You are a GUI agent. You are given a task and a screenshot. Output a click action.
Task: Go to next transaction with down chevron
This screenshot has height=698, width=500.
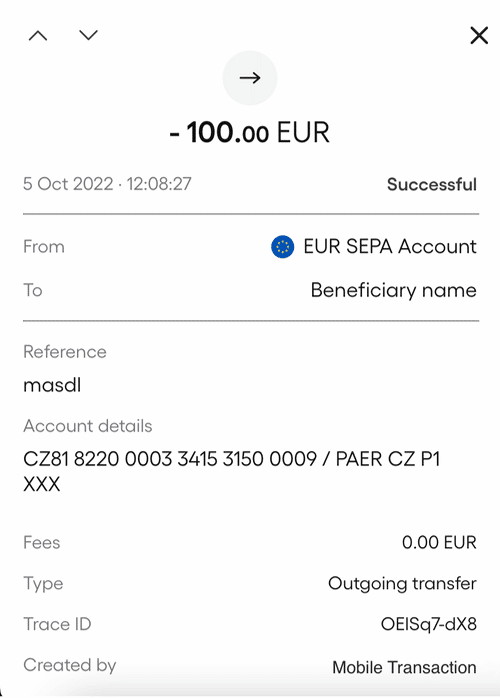tap(88, 35)
